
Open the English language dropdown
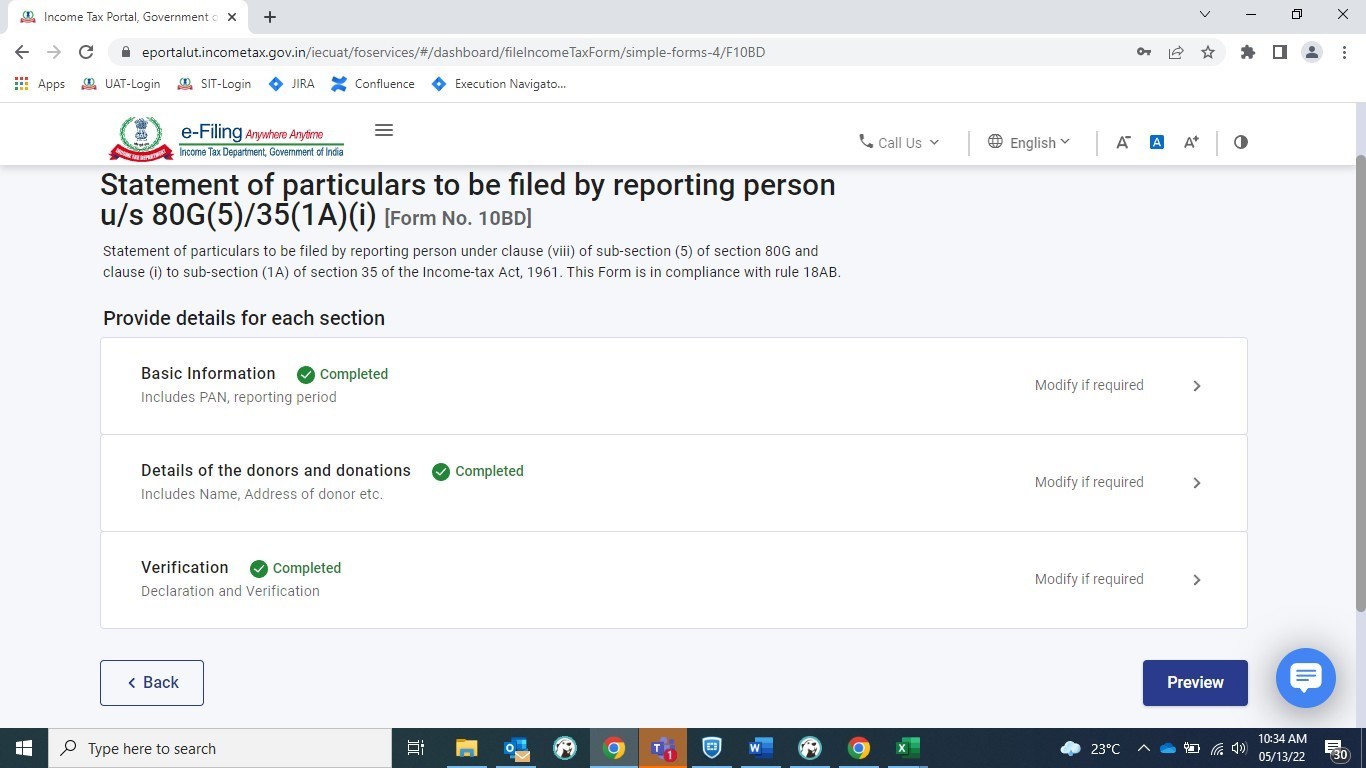[x=1029, y=142]
